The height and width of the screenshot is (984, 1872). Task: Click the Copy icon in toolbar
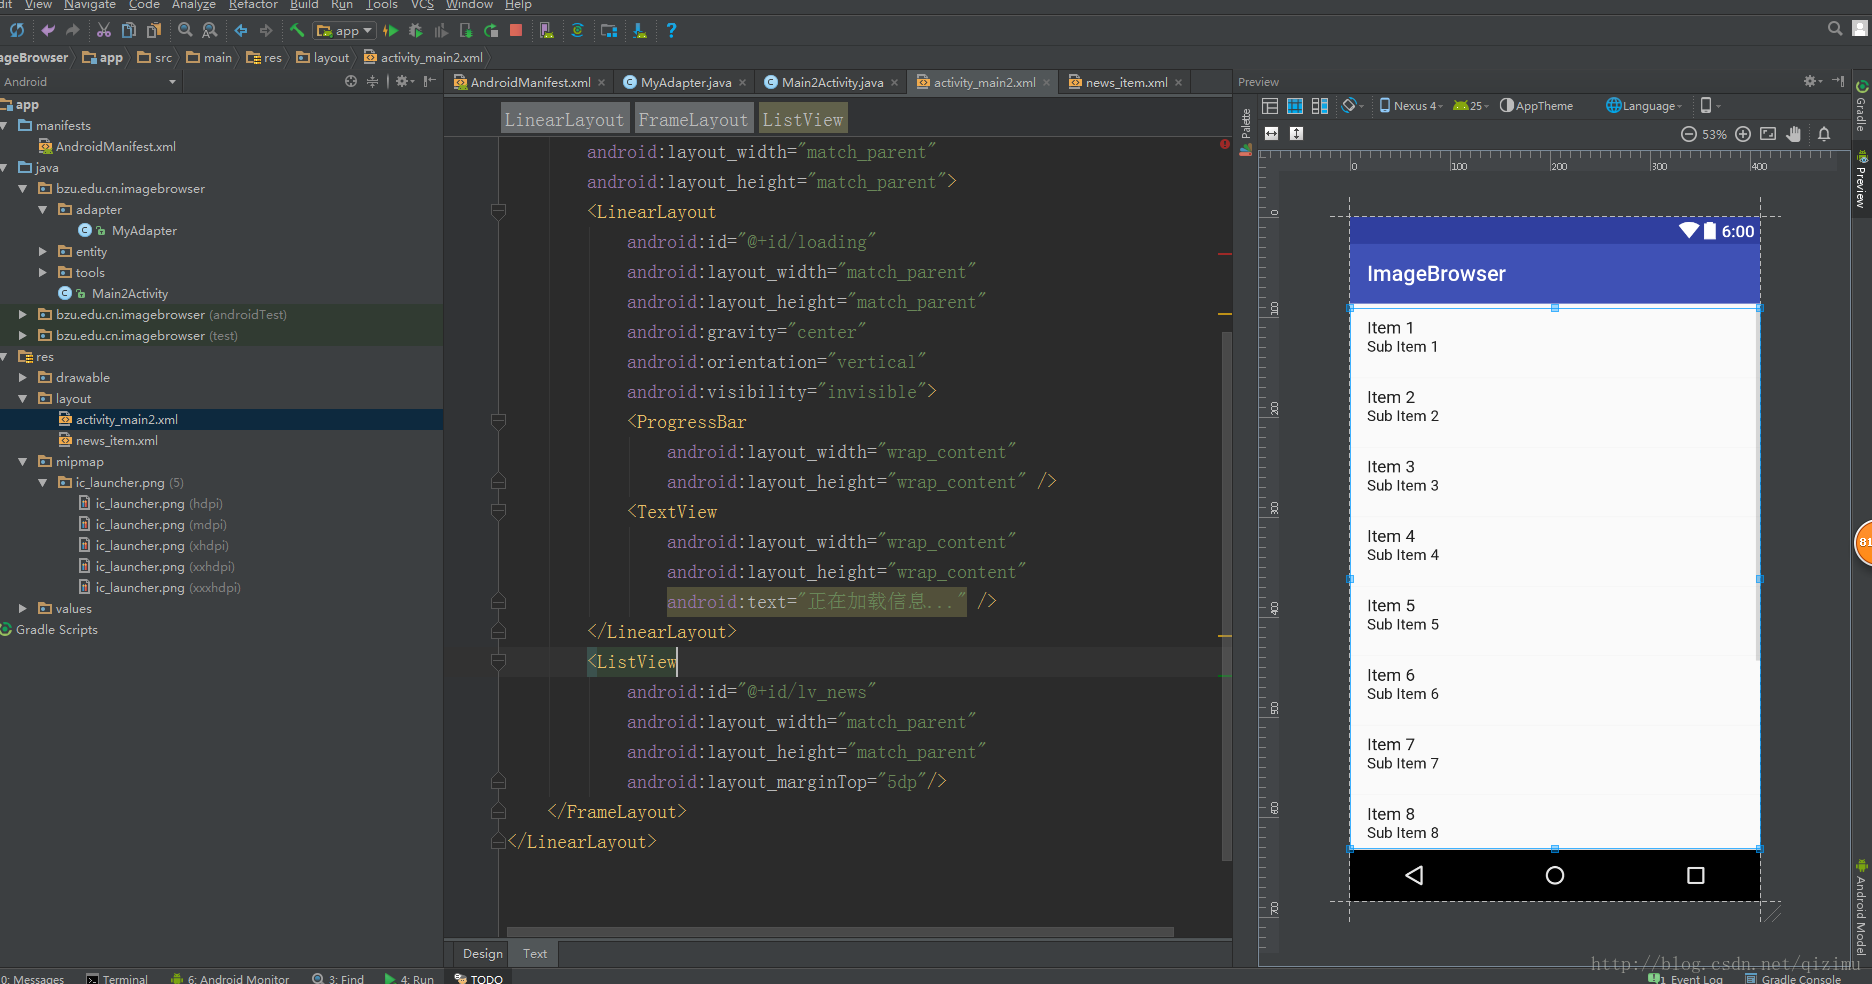pos(129,30)
